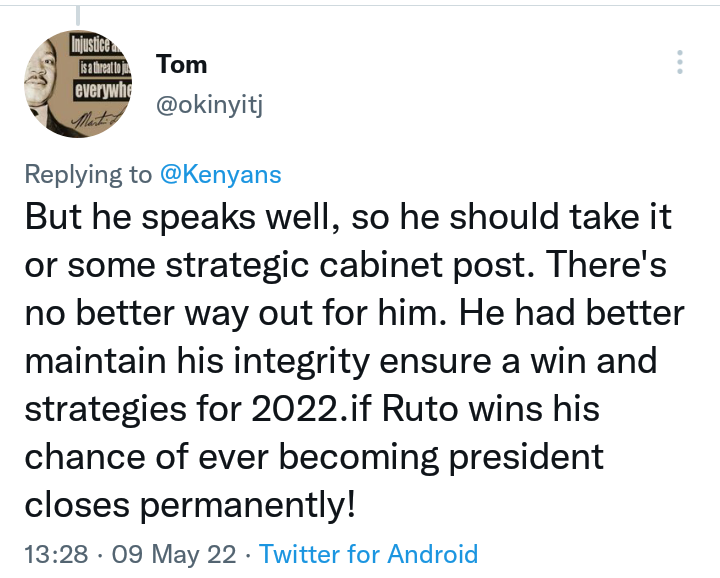The height and width of the screenshot is (578, 720).
Task: Click '2022' in the tweet text
Action: [297, 409]
